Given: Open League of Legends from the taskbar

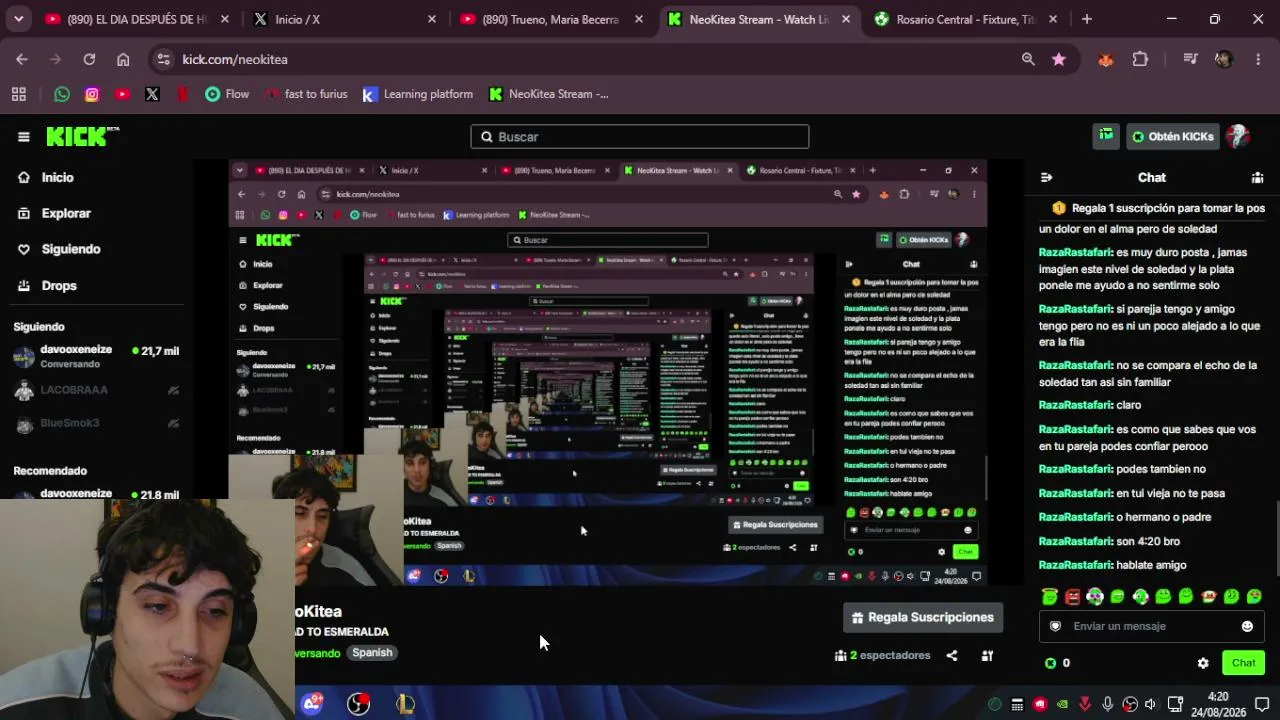Looking at the screenshot, I should tap(405, 704).
